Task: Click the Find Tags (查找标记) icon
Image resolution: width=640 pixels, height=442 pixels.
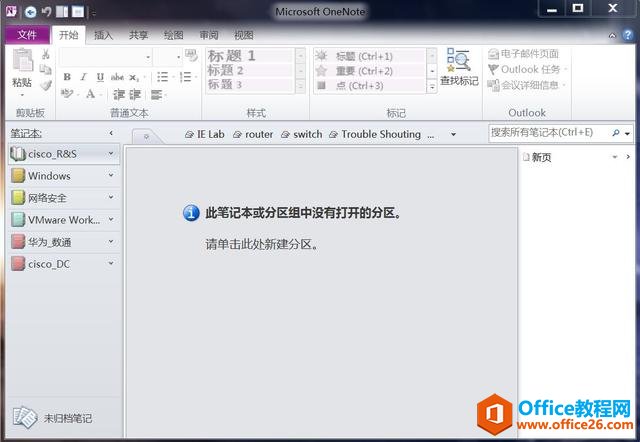Action: click(x=459, y=62)
